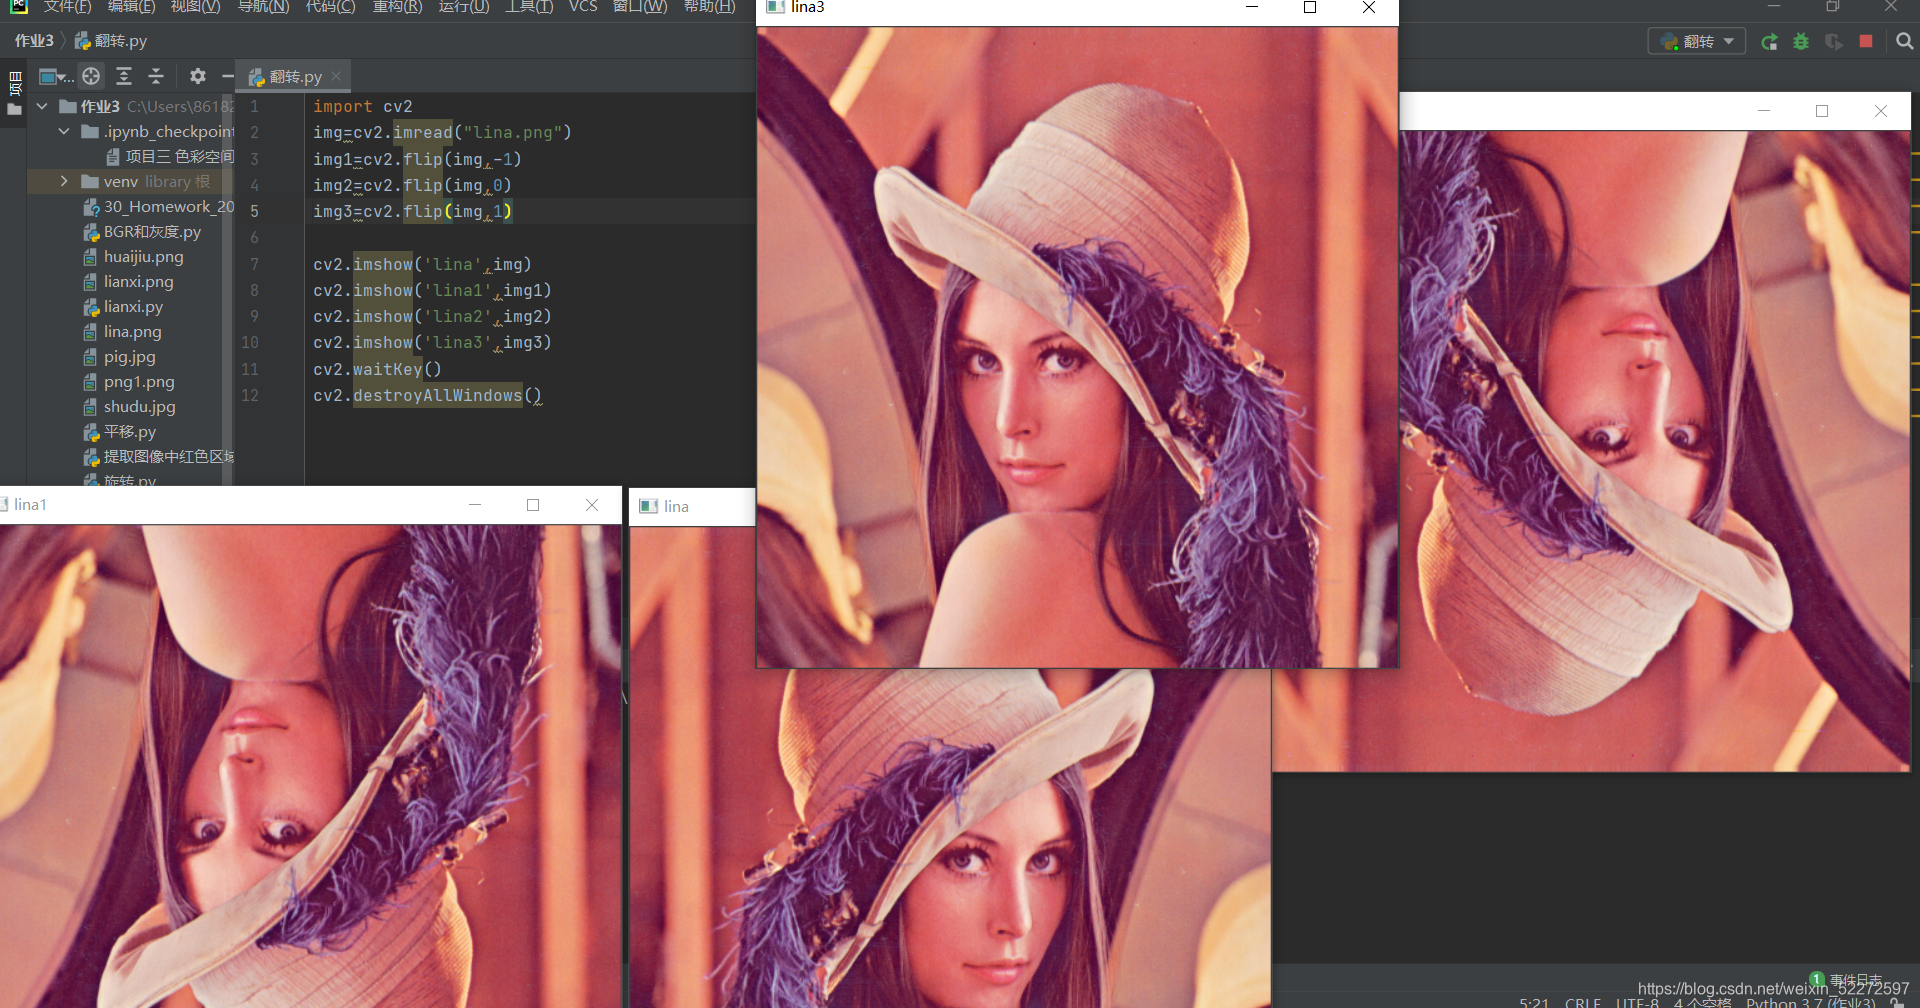Click the CRLF line separator status entry

[x=1583, y=1002]
